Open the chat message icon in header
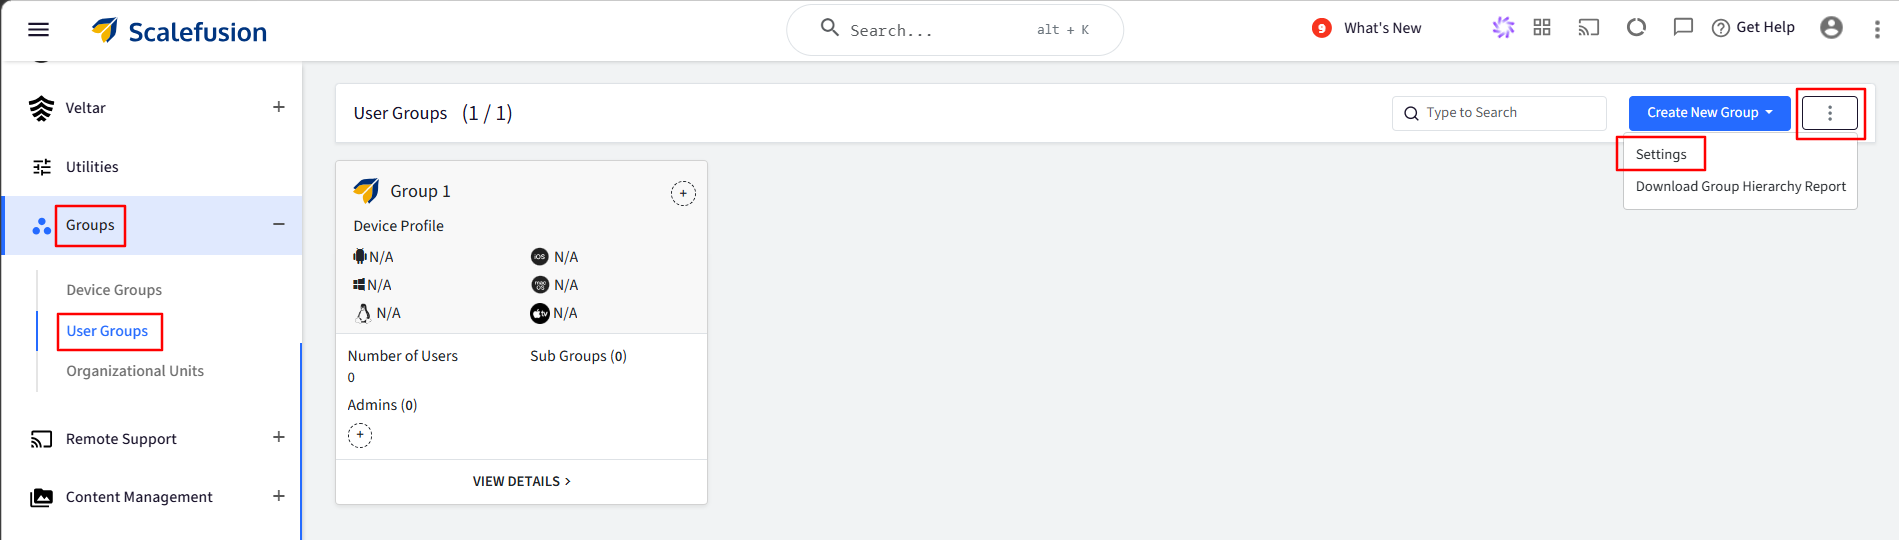Viewport: 1899px width, 540px height. 1683,28
